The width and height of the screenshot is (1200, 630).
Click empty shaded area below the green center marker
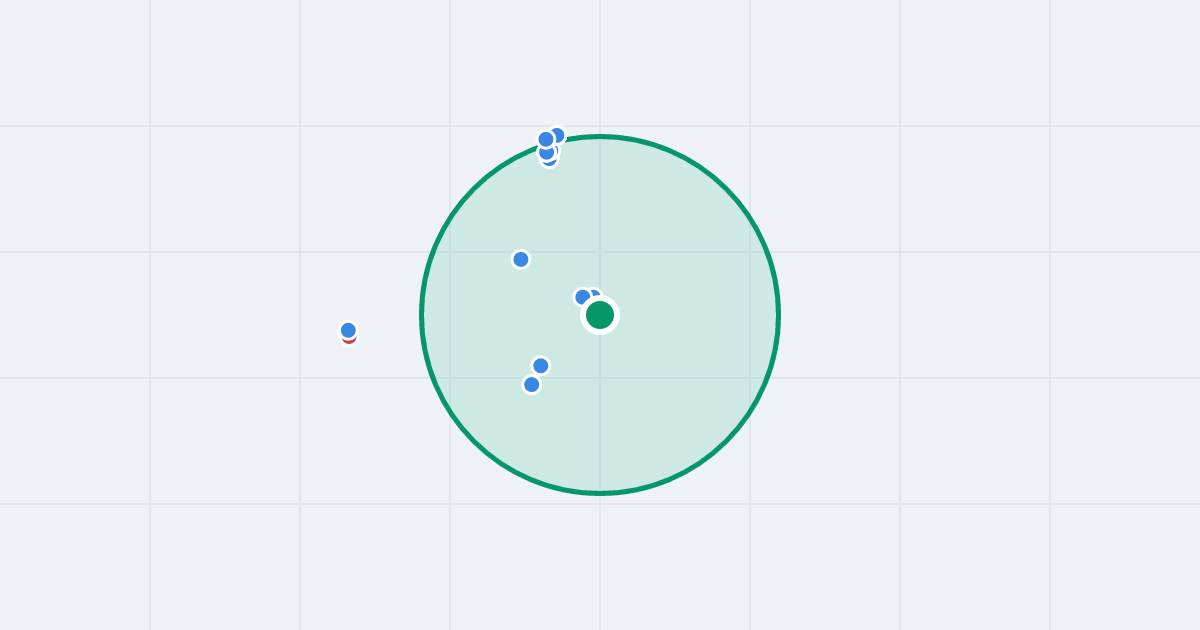point(600,420)
